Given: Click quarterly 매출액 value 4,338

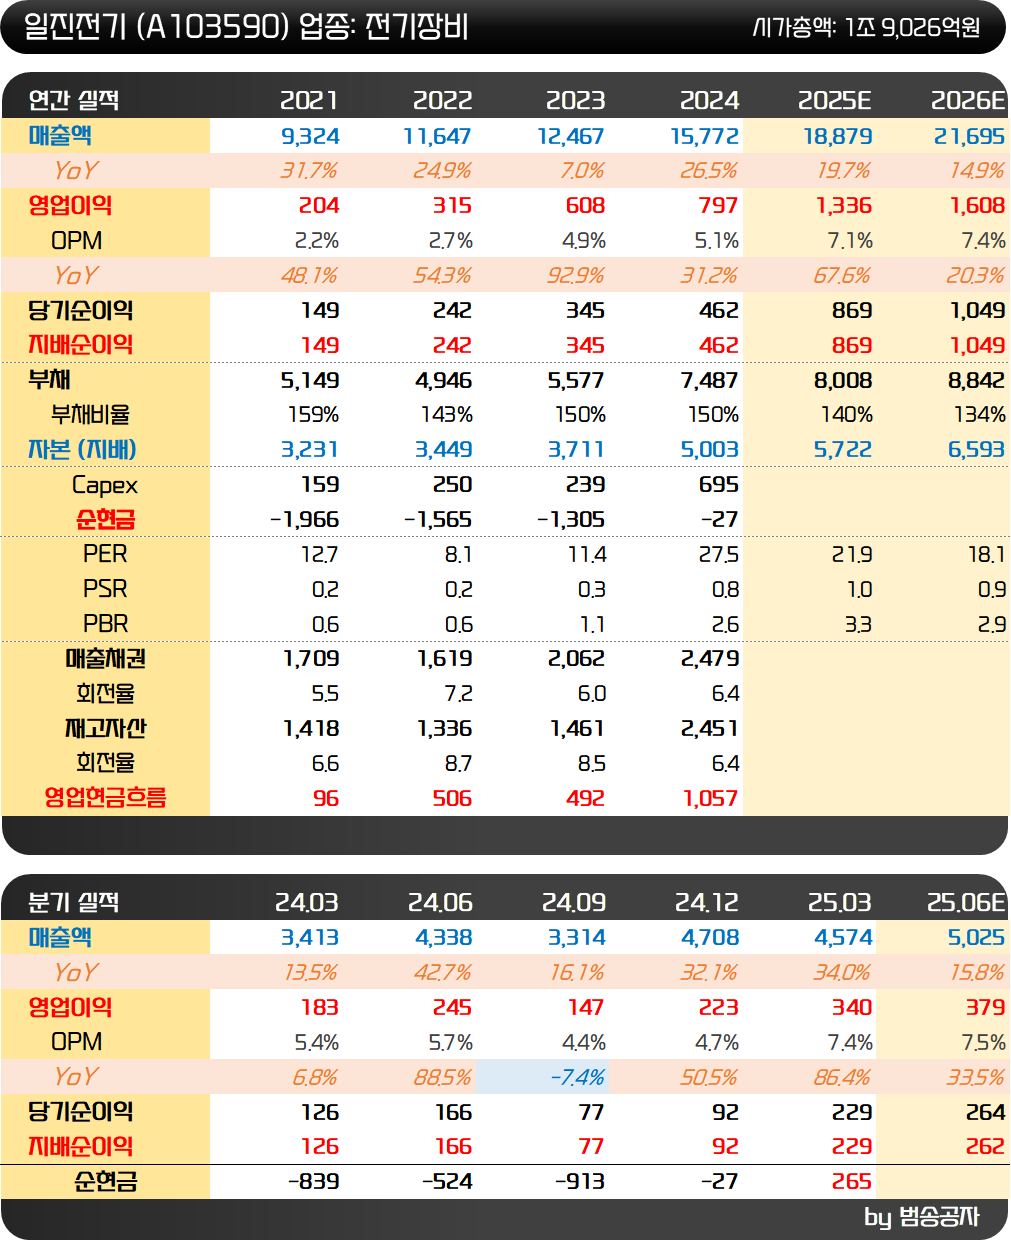Looking at the screenshot, I should tap(443, 937).
